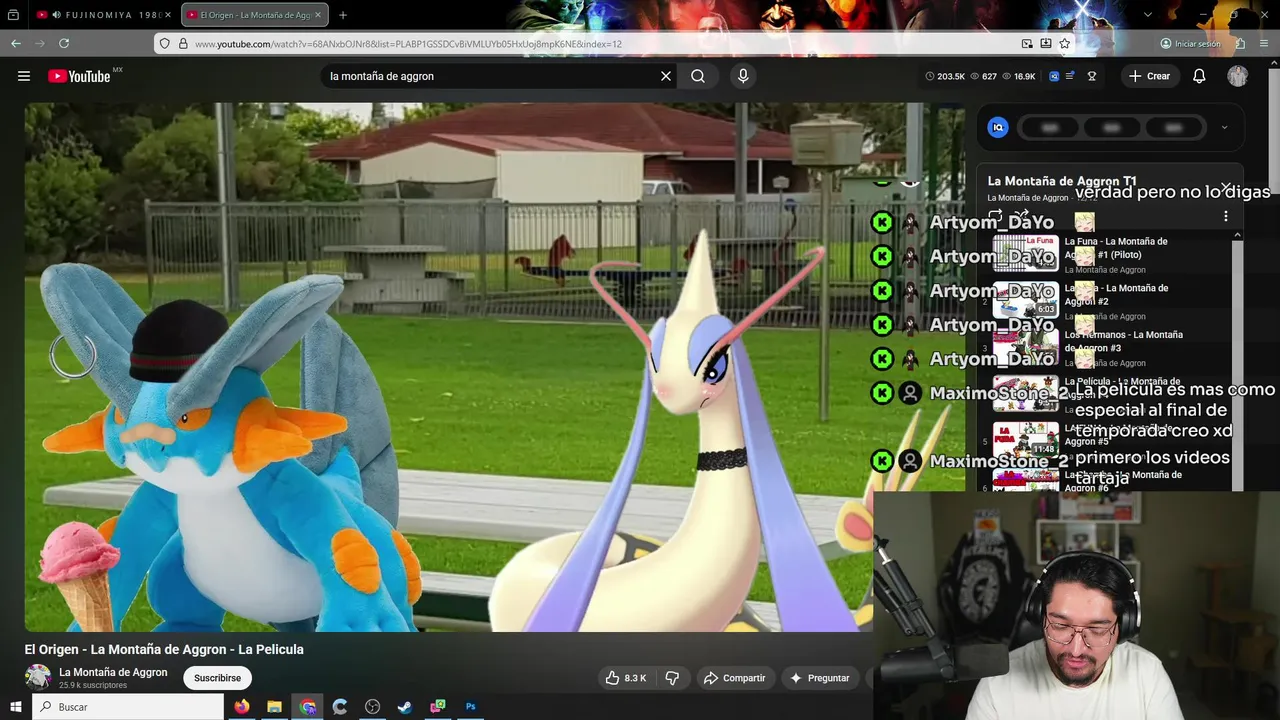The height and width of the screenshot is (720, 1280).
Task: Switch to the FUJINOMIYA tab
Action: pos(105,15)
